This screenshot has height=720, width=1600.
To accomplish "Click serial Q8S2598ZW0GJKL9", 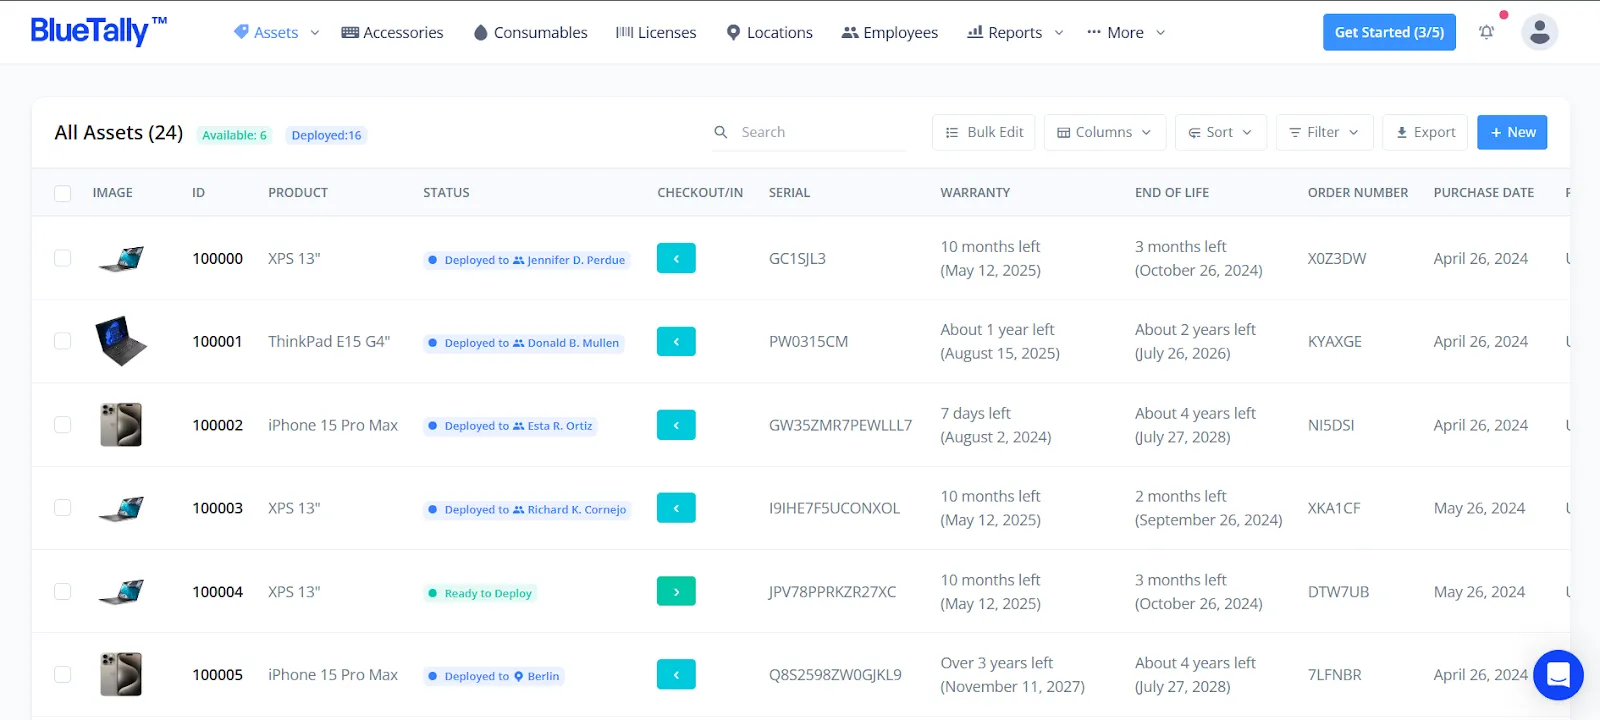I will click(x=835, y=675).
